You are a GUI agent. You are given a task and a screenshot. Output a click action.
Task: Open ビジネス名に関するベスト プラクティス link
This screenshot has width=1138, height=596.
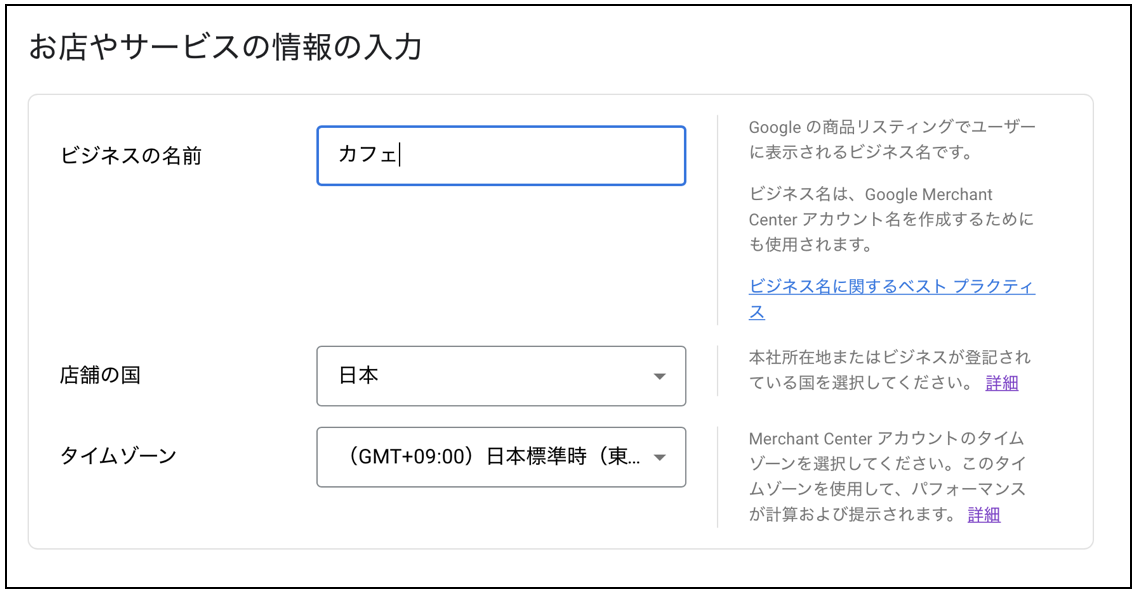tap(891, 287)
